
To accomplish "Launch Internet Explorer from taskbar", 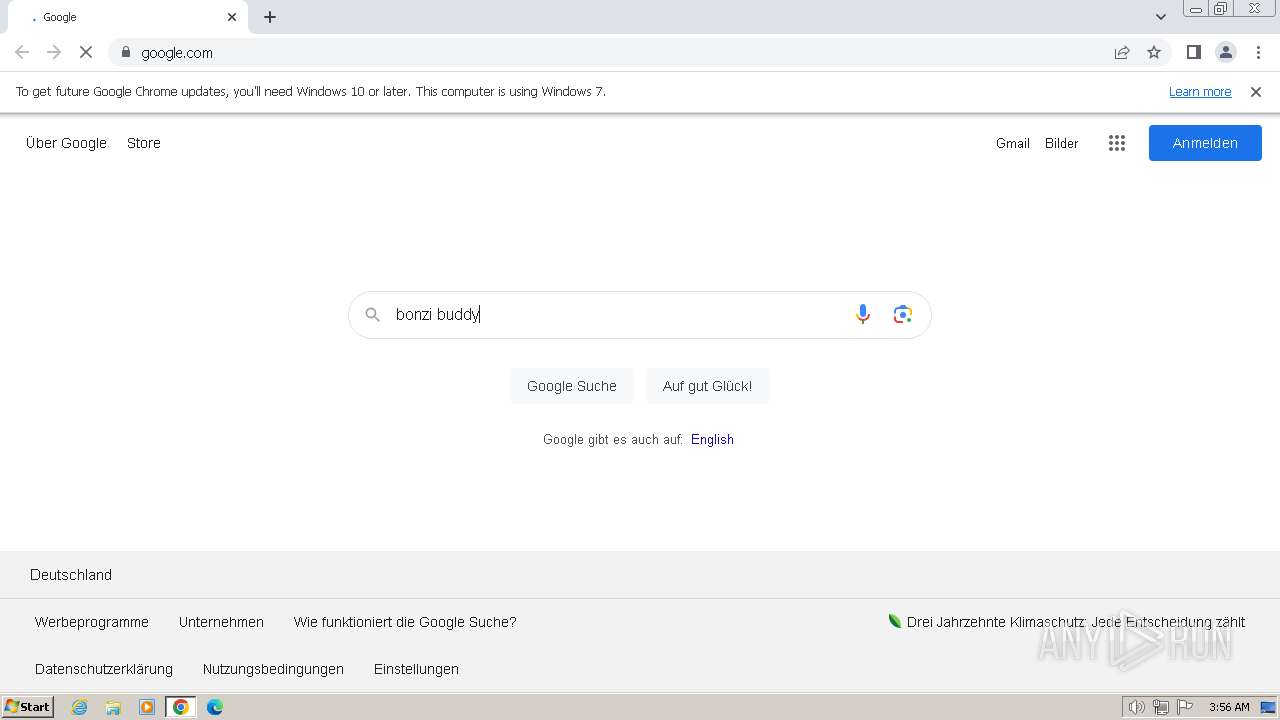I will point(80,707).
